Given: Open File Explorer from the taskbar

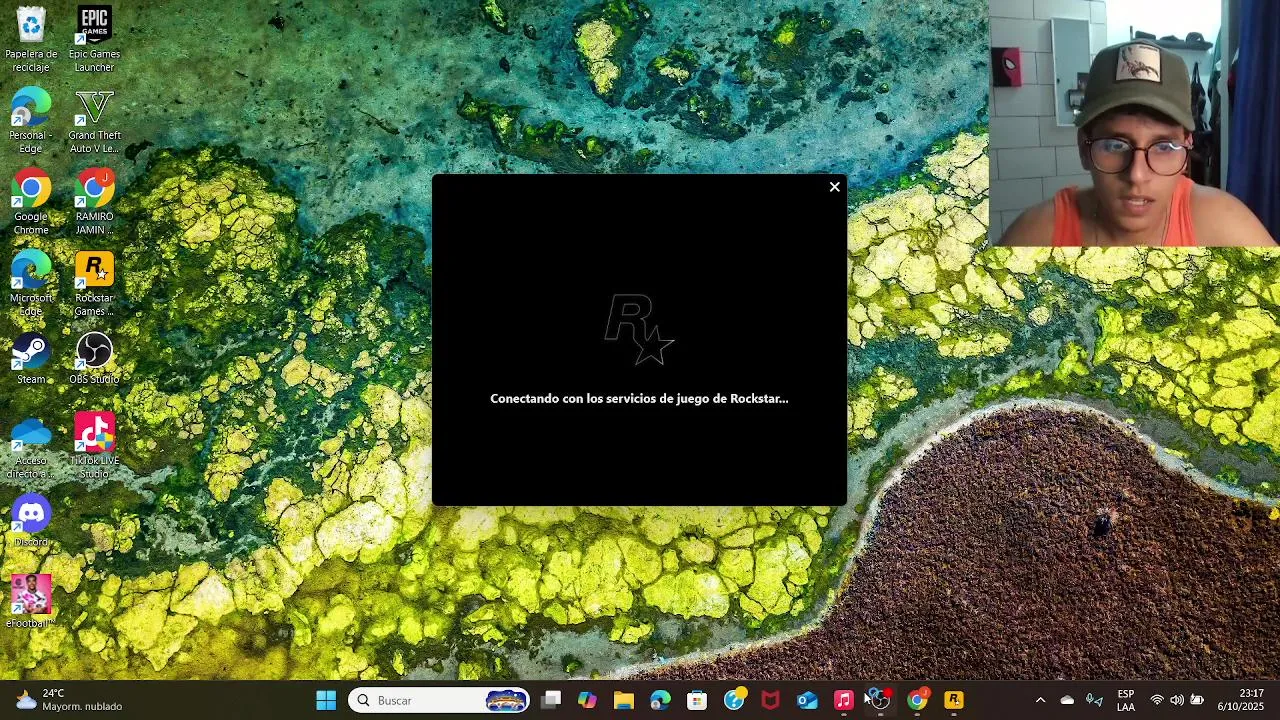Looking at the screenshot, I should coord(624,700).
